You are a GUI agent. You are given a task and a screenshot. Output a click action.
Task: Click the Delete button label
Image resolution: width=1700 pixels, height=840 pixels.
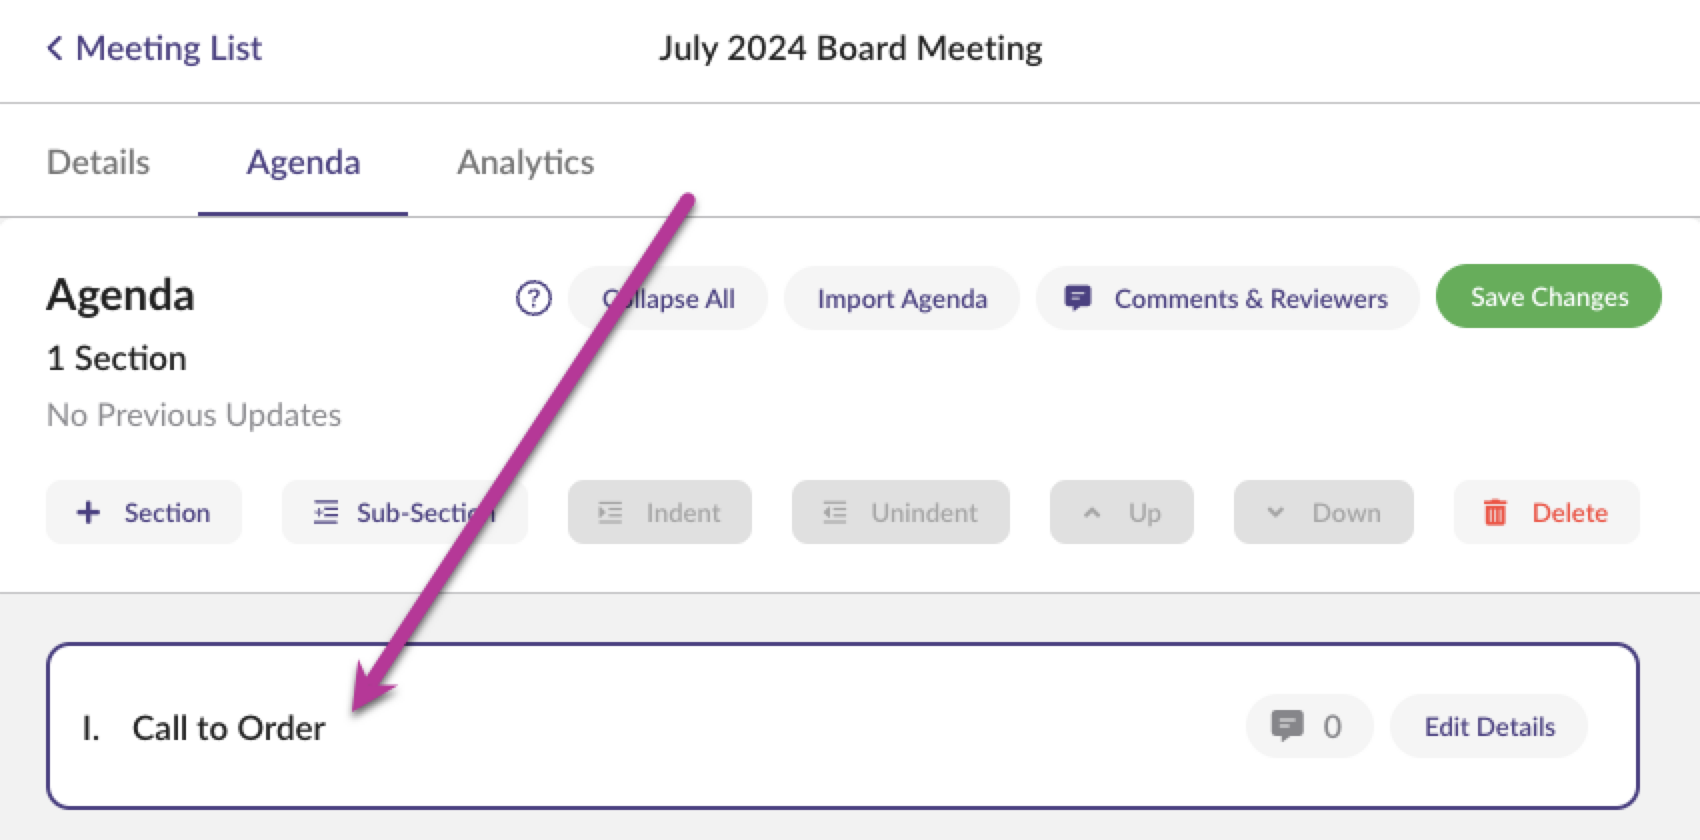coord(1570,512)
